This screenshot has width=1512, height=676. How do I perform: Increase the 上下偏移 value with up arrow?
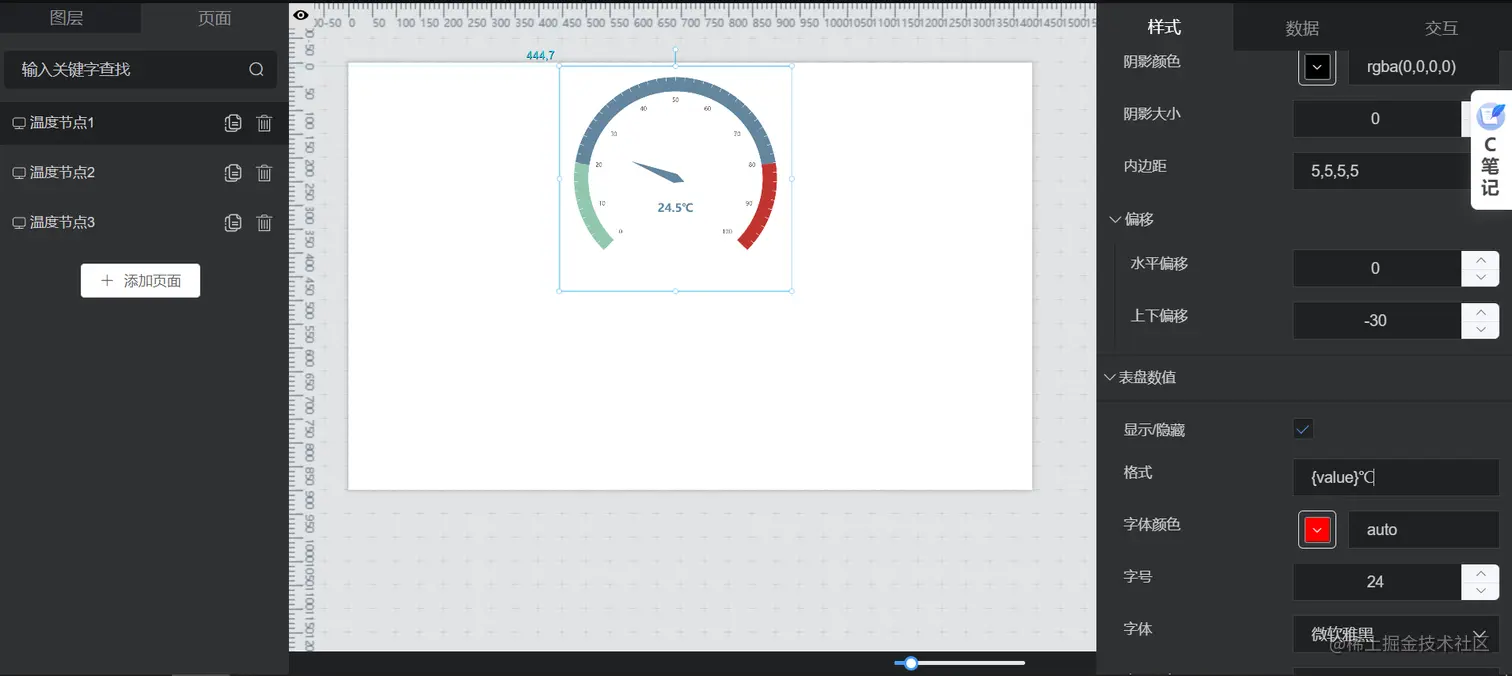(1480, 311)
